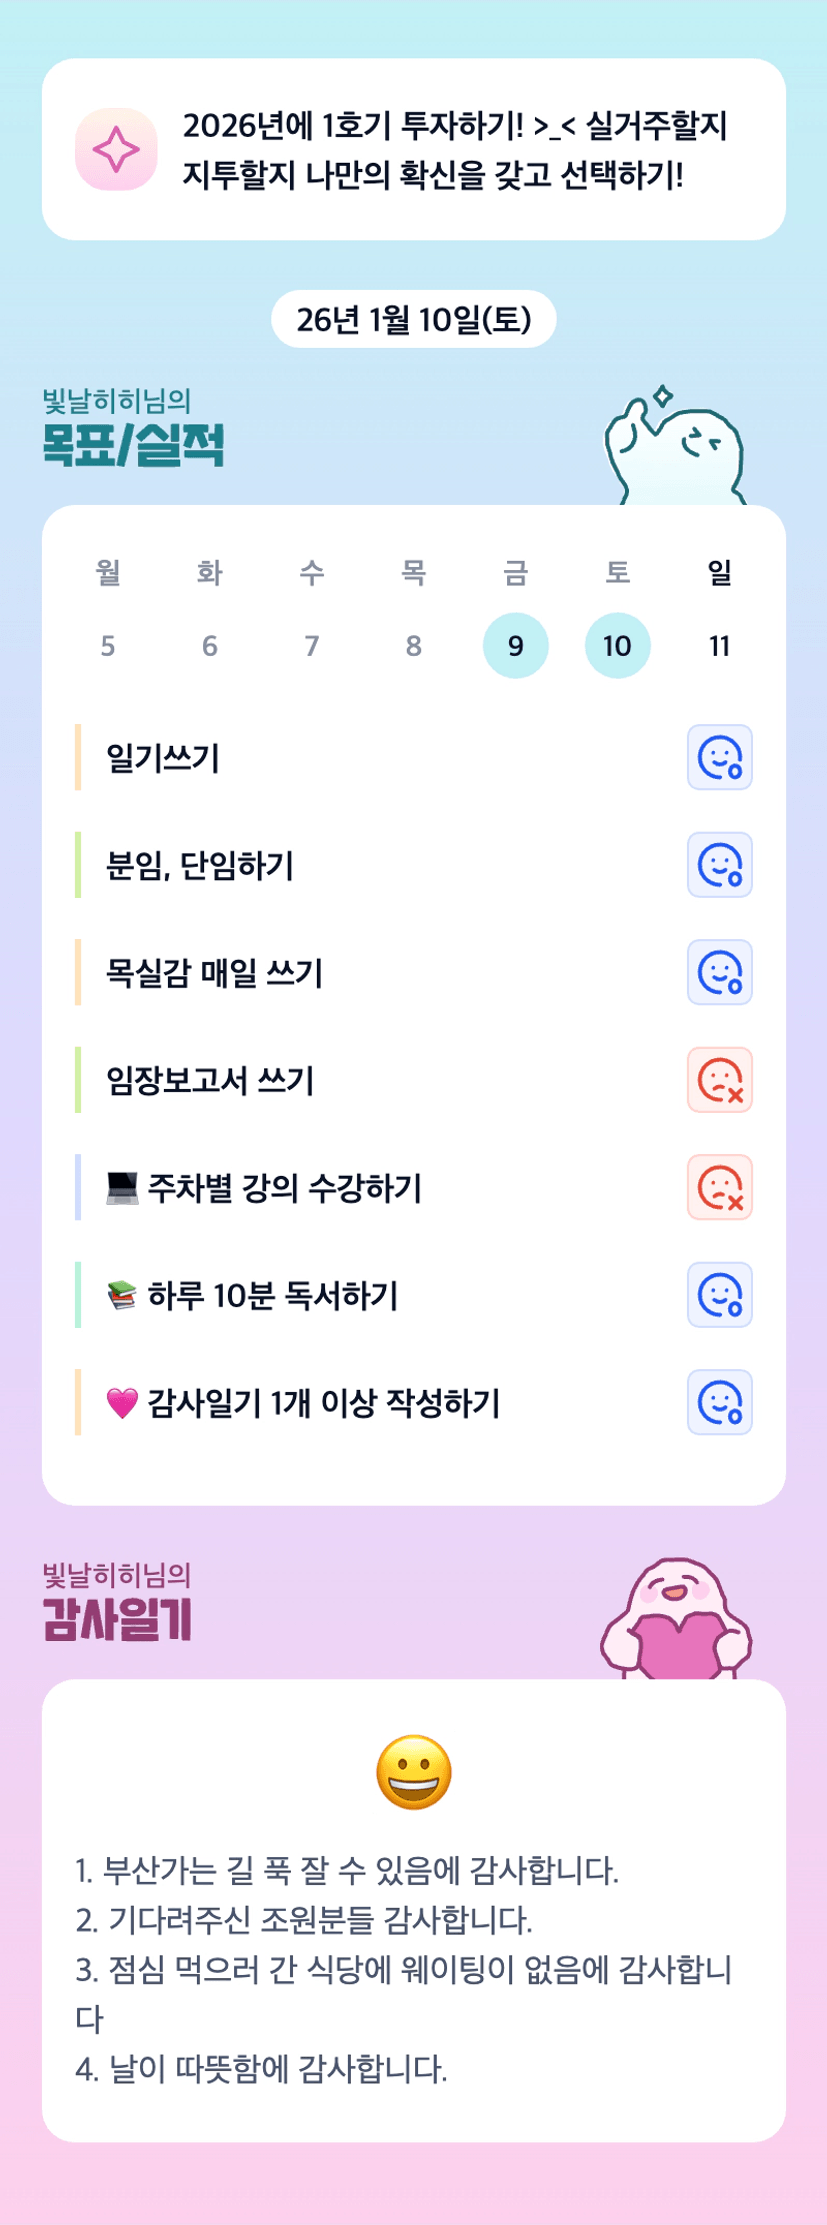Click the 일기쓰기 goal label
The image size is (827, 2225).
click(x=163, y=758)
